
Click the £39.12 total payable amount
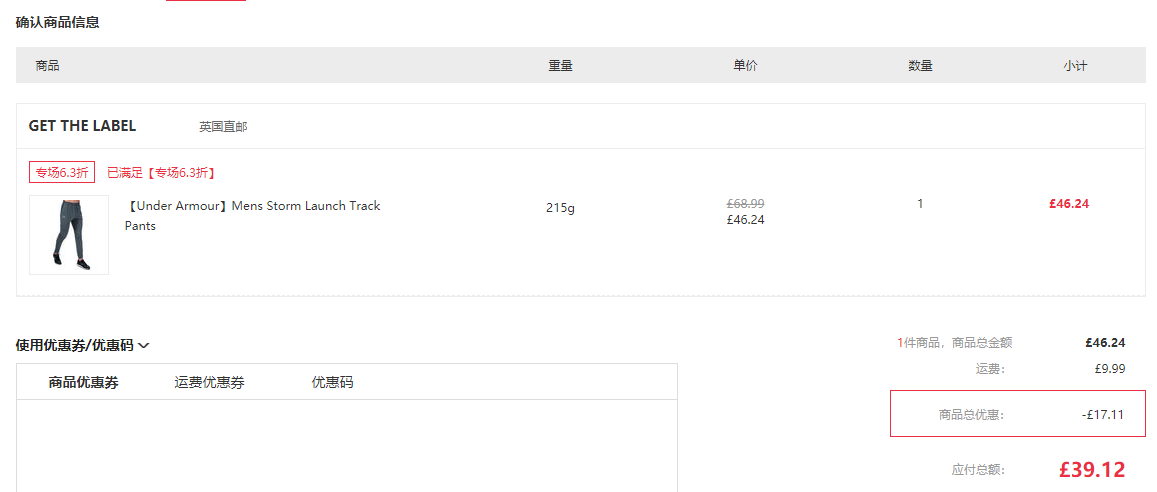pos(1092,469)
